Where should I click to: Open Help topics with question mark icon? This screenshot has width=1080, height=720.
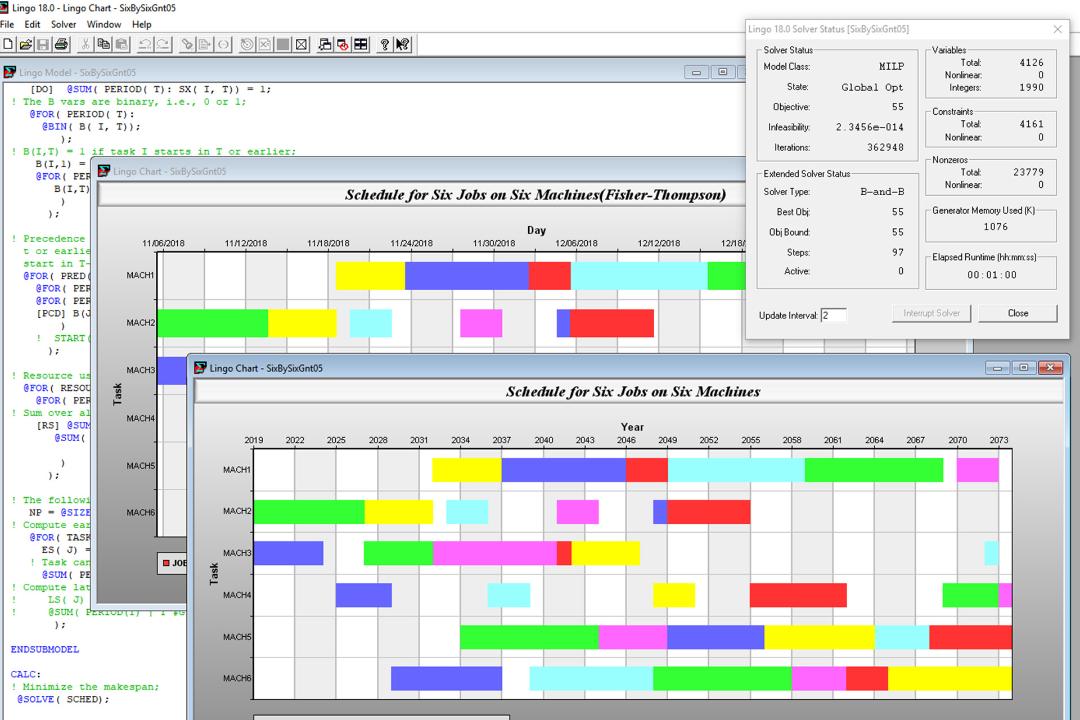coord(384,45)
